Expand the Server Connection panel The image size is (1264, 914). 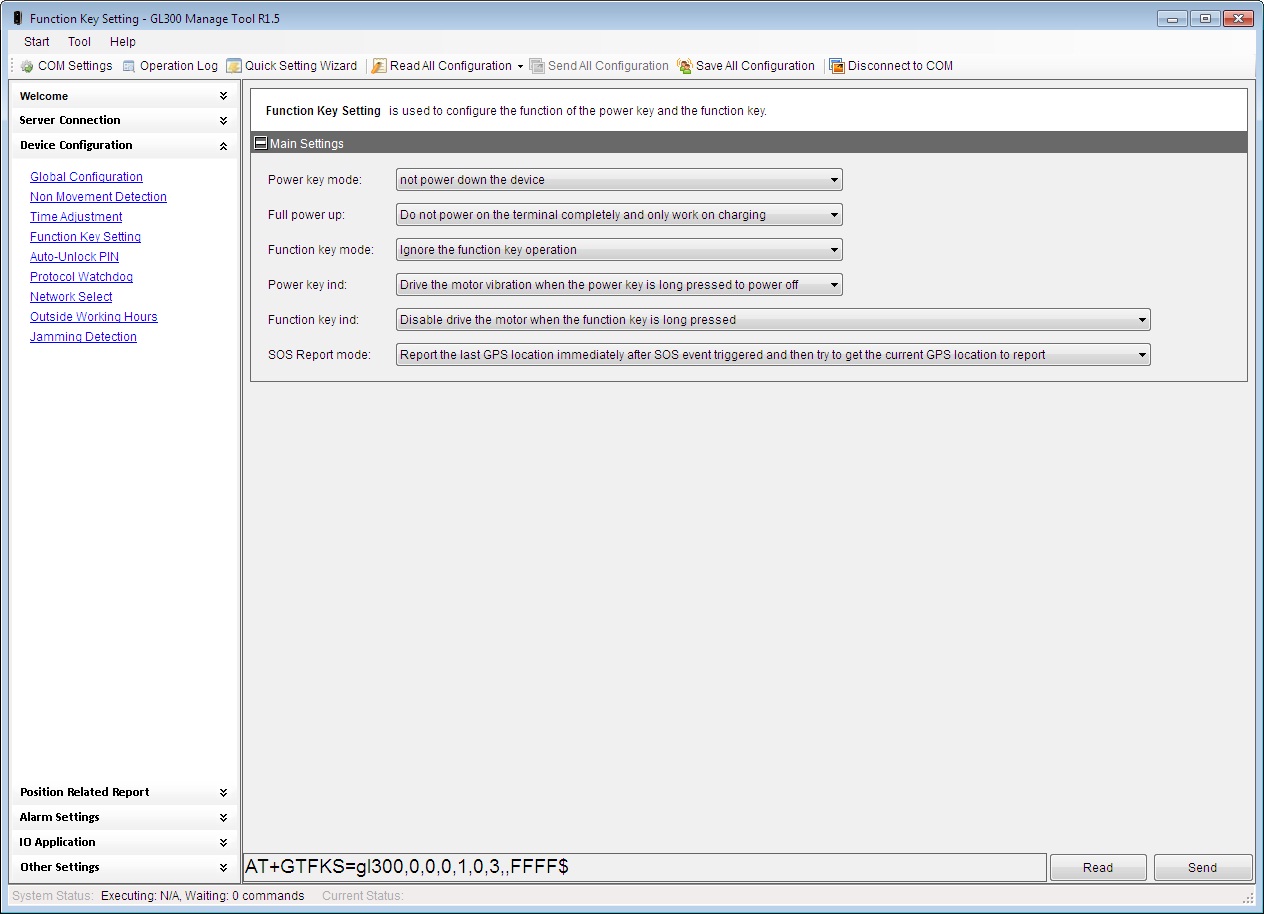(124, 120)
